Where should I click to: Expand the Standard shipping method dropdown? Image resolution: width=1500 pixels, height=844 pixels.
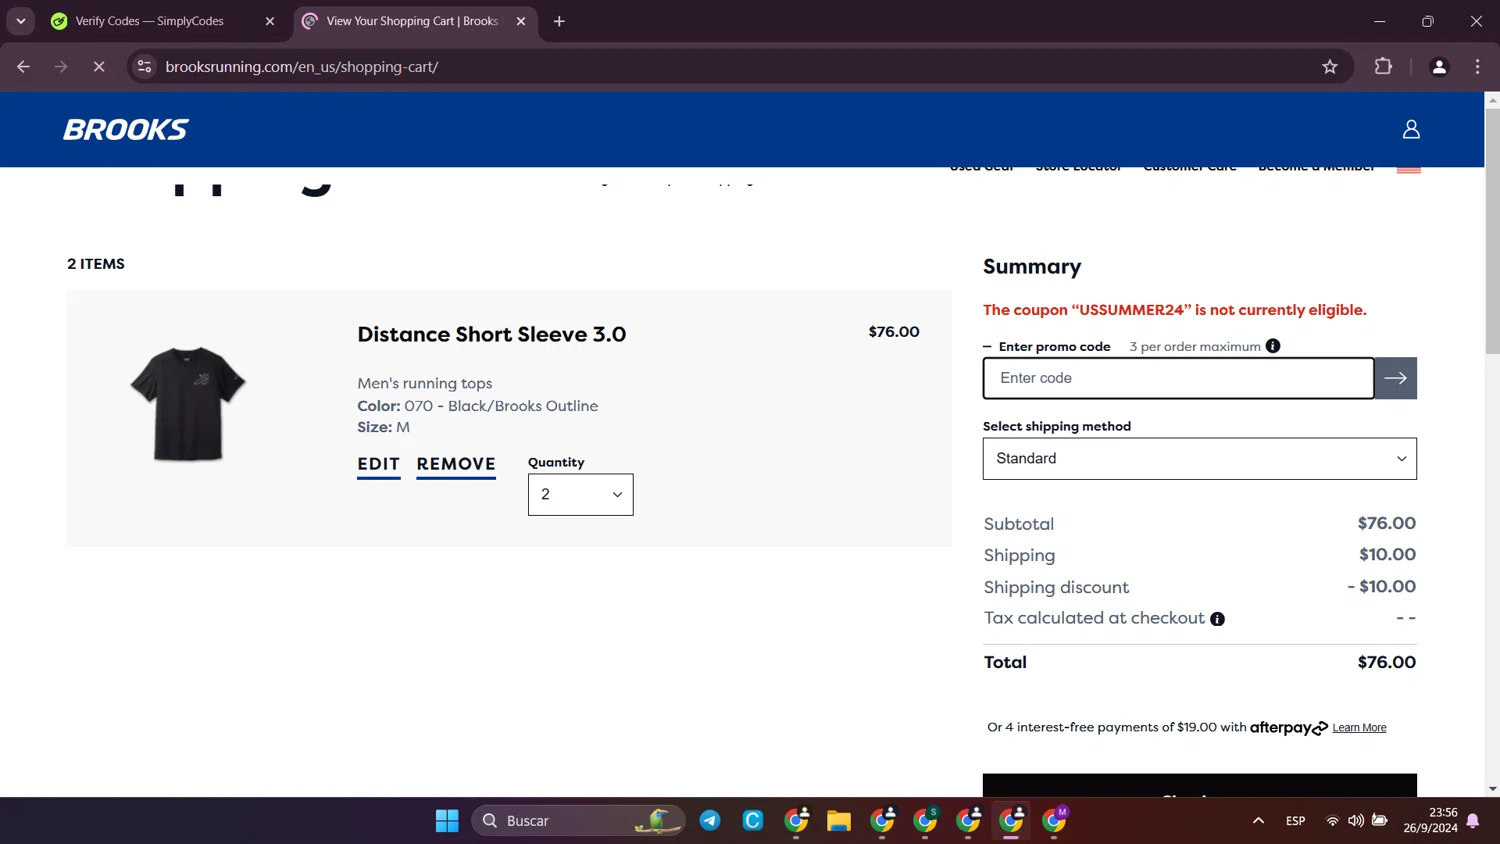(x=1200, y=459)
